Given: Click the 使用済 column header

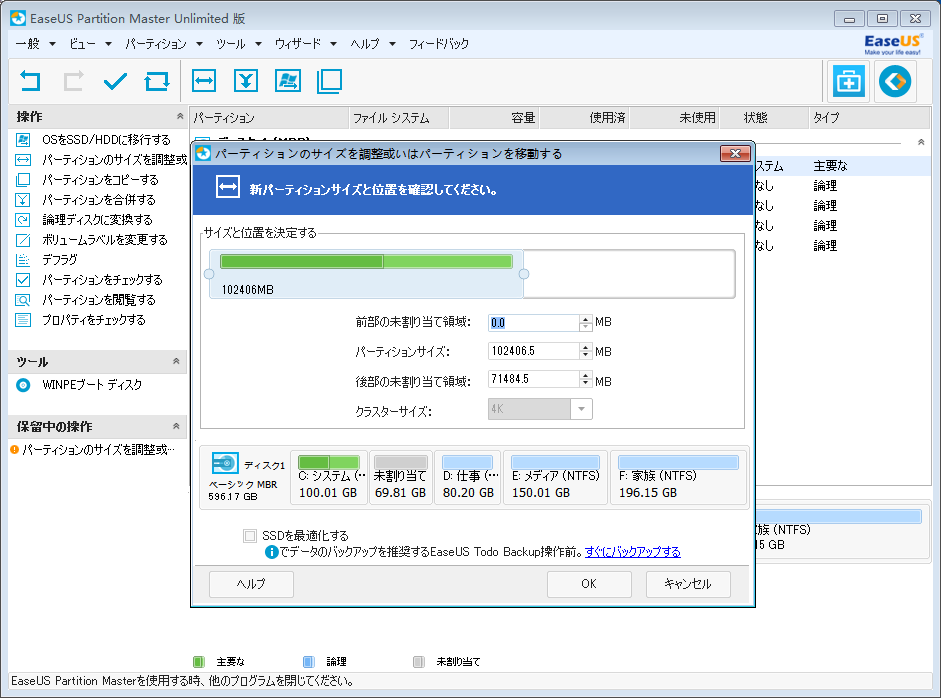Looking at the screenshot, I should [585, 118].
